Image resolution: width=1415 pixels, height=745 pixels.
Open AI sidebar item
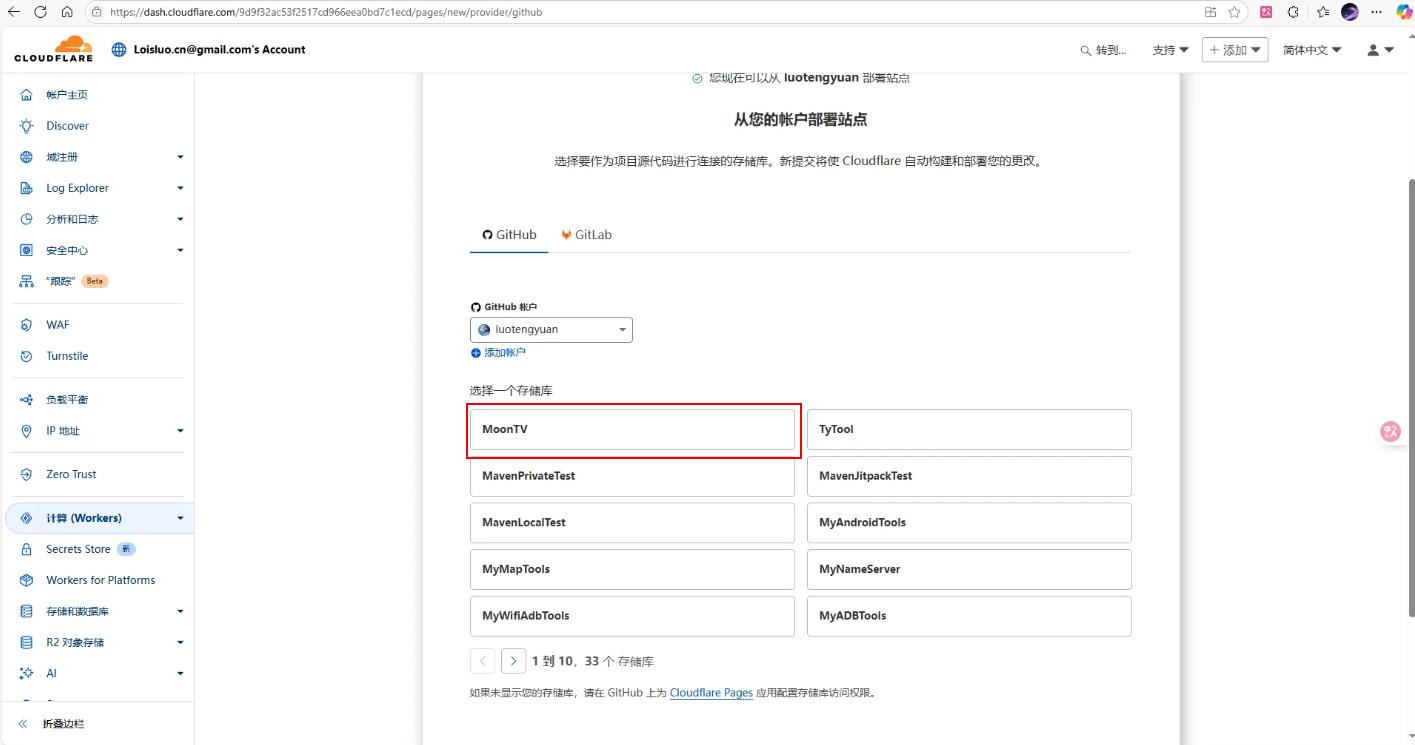(97, 673)
